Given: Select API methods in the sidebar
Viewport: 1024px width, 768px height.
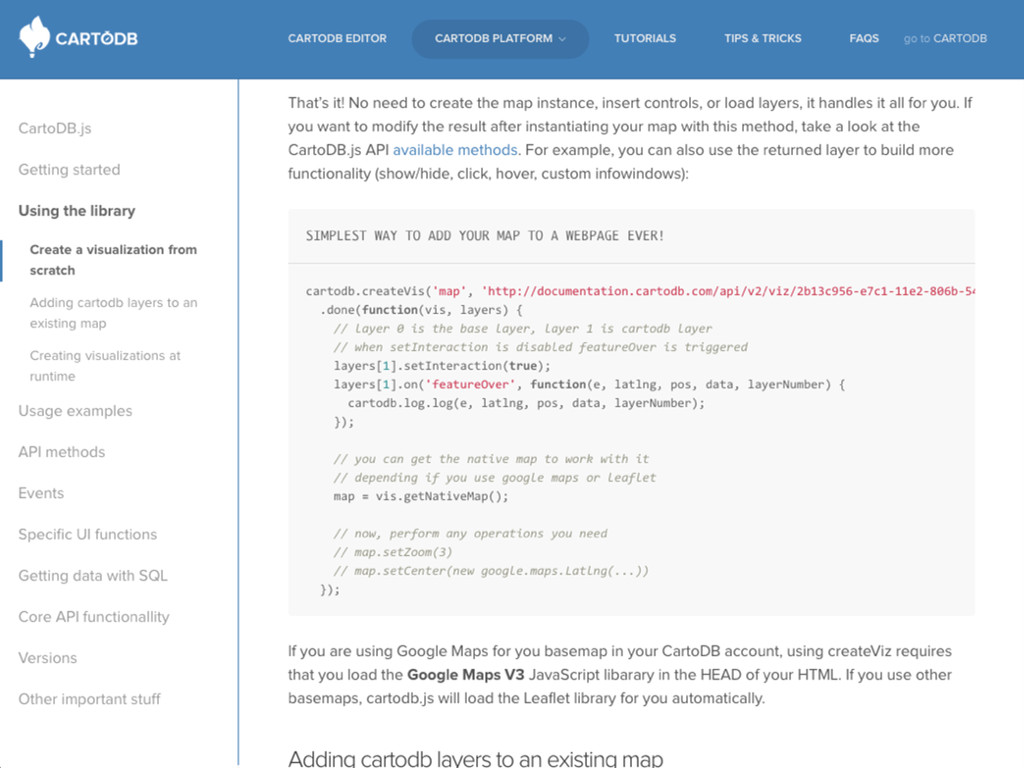Looking at the screenshot, I should point(61,452).
